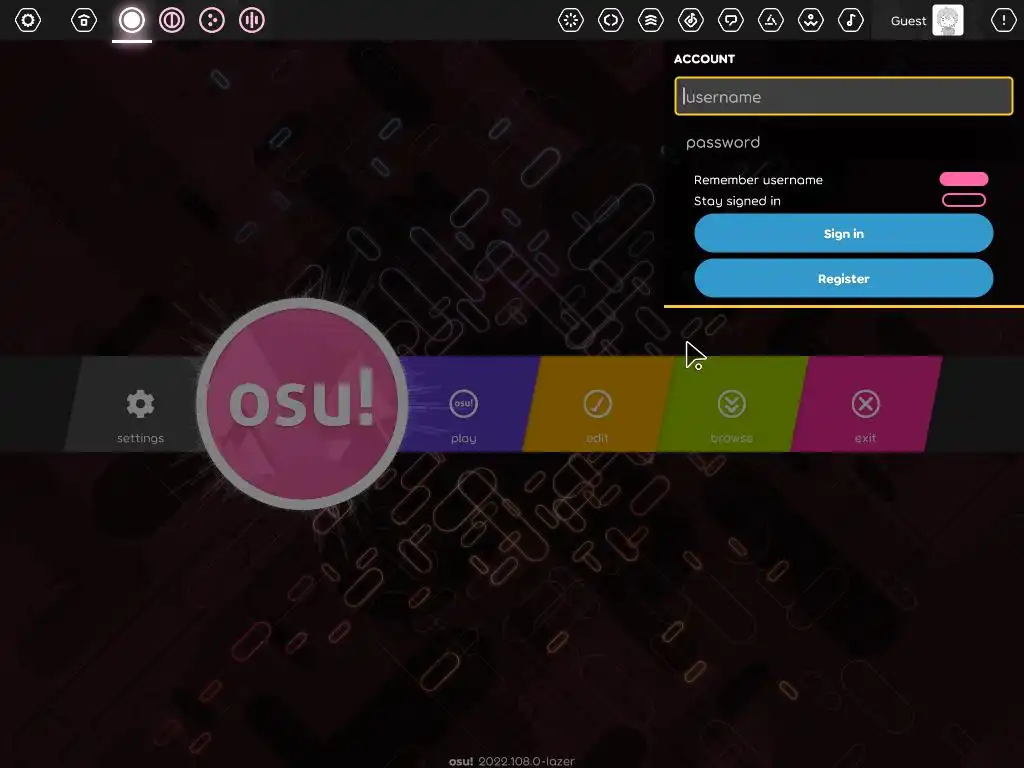This screenshot has width=1024, height=768.
Task: Open the sparkle burst toolbar icon
Action: click(571, 20)
